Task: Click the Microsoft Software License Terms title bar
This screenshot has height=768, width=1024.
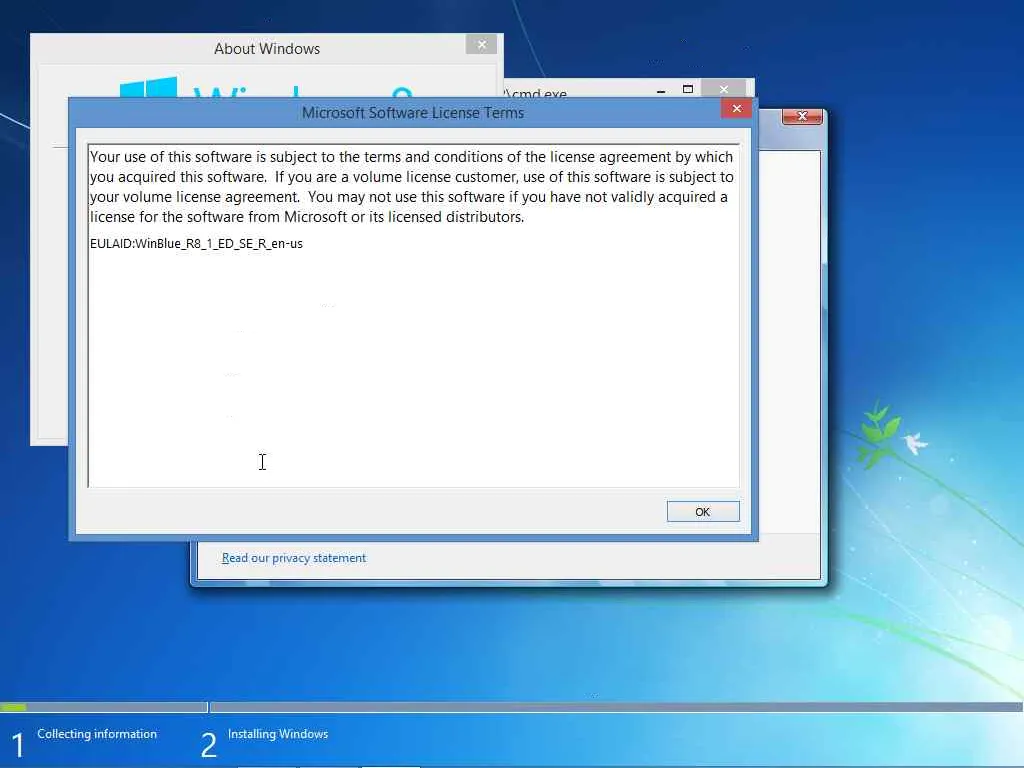Action: coord(413,113)
